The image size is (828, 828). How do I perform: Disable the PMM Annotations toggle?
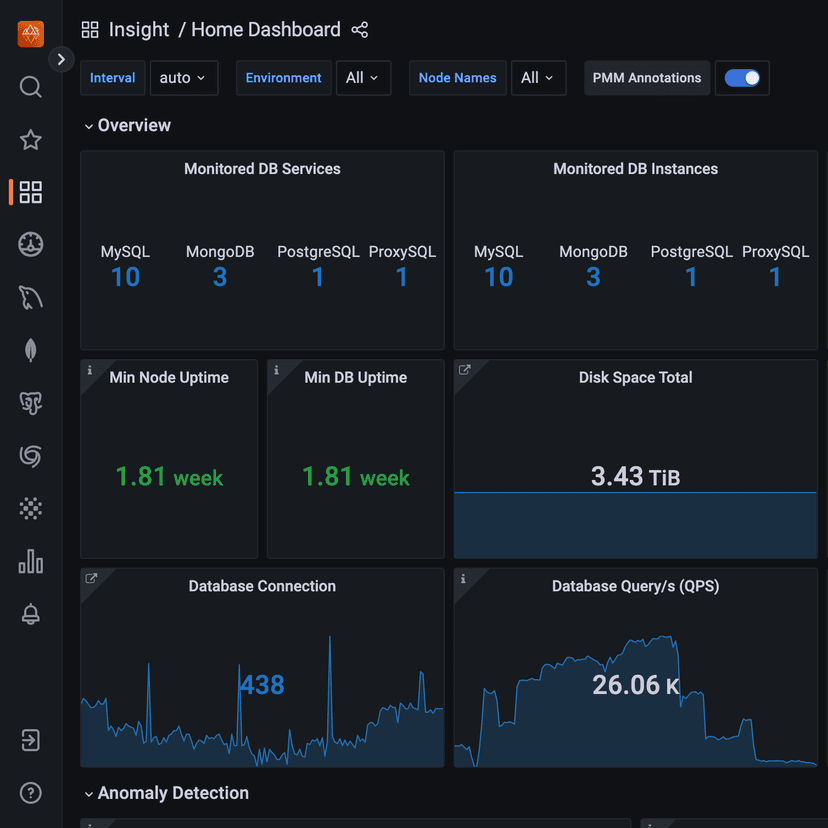pyautogui.click(x=742, y=77)
